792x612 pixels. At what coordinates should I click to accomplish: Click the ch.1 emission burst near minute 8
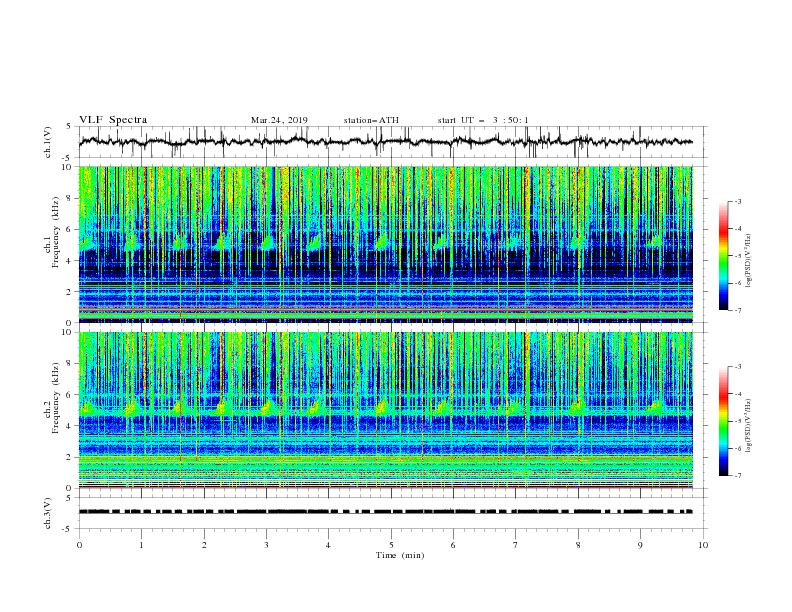pyautogui.click(x=577, y=241)
